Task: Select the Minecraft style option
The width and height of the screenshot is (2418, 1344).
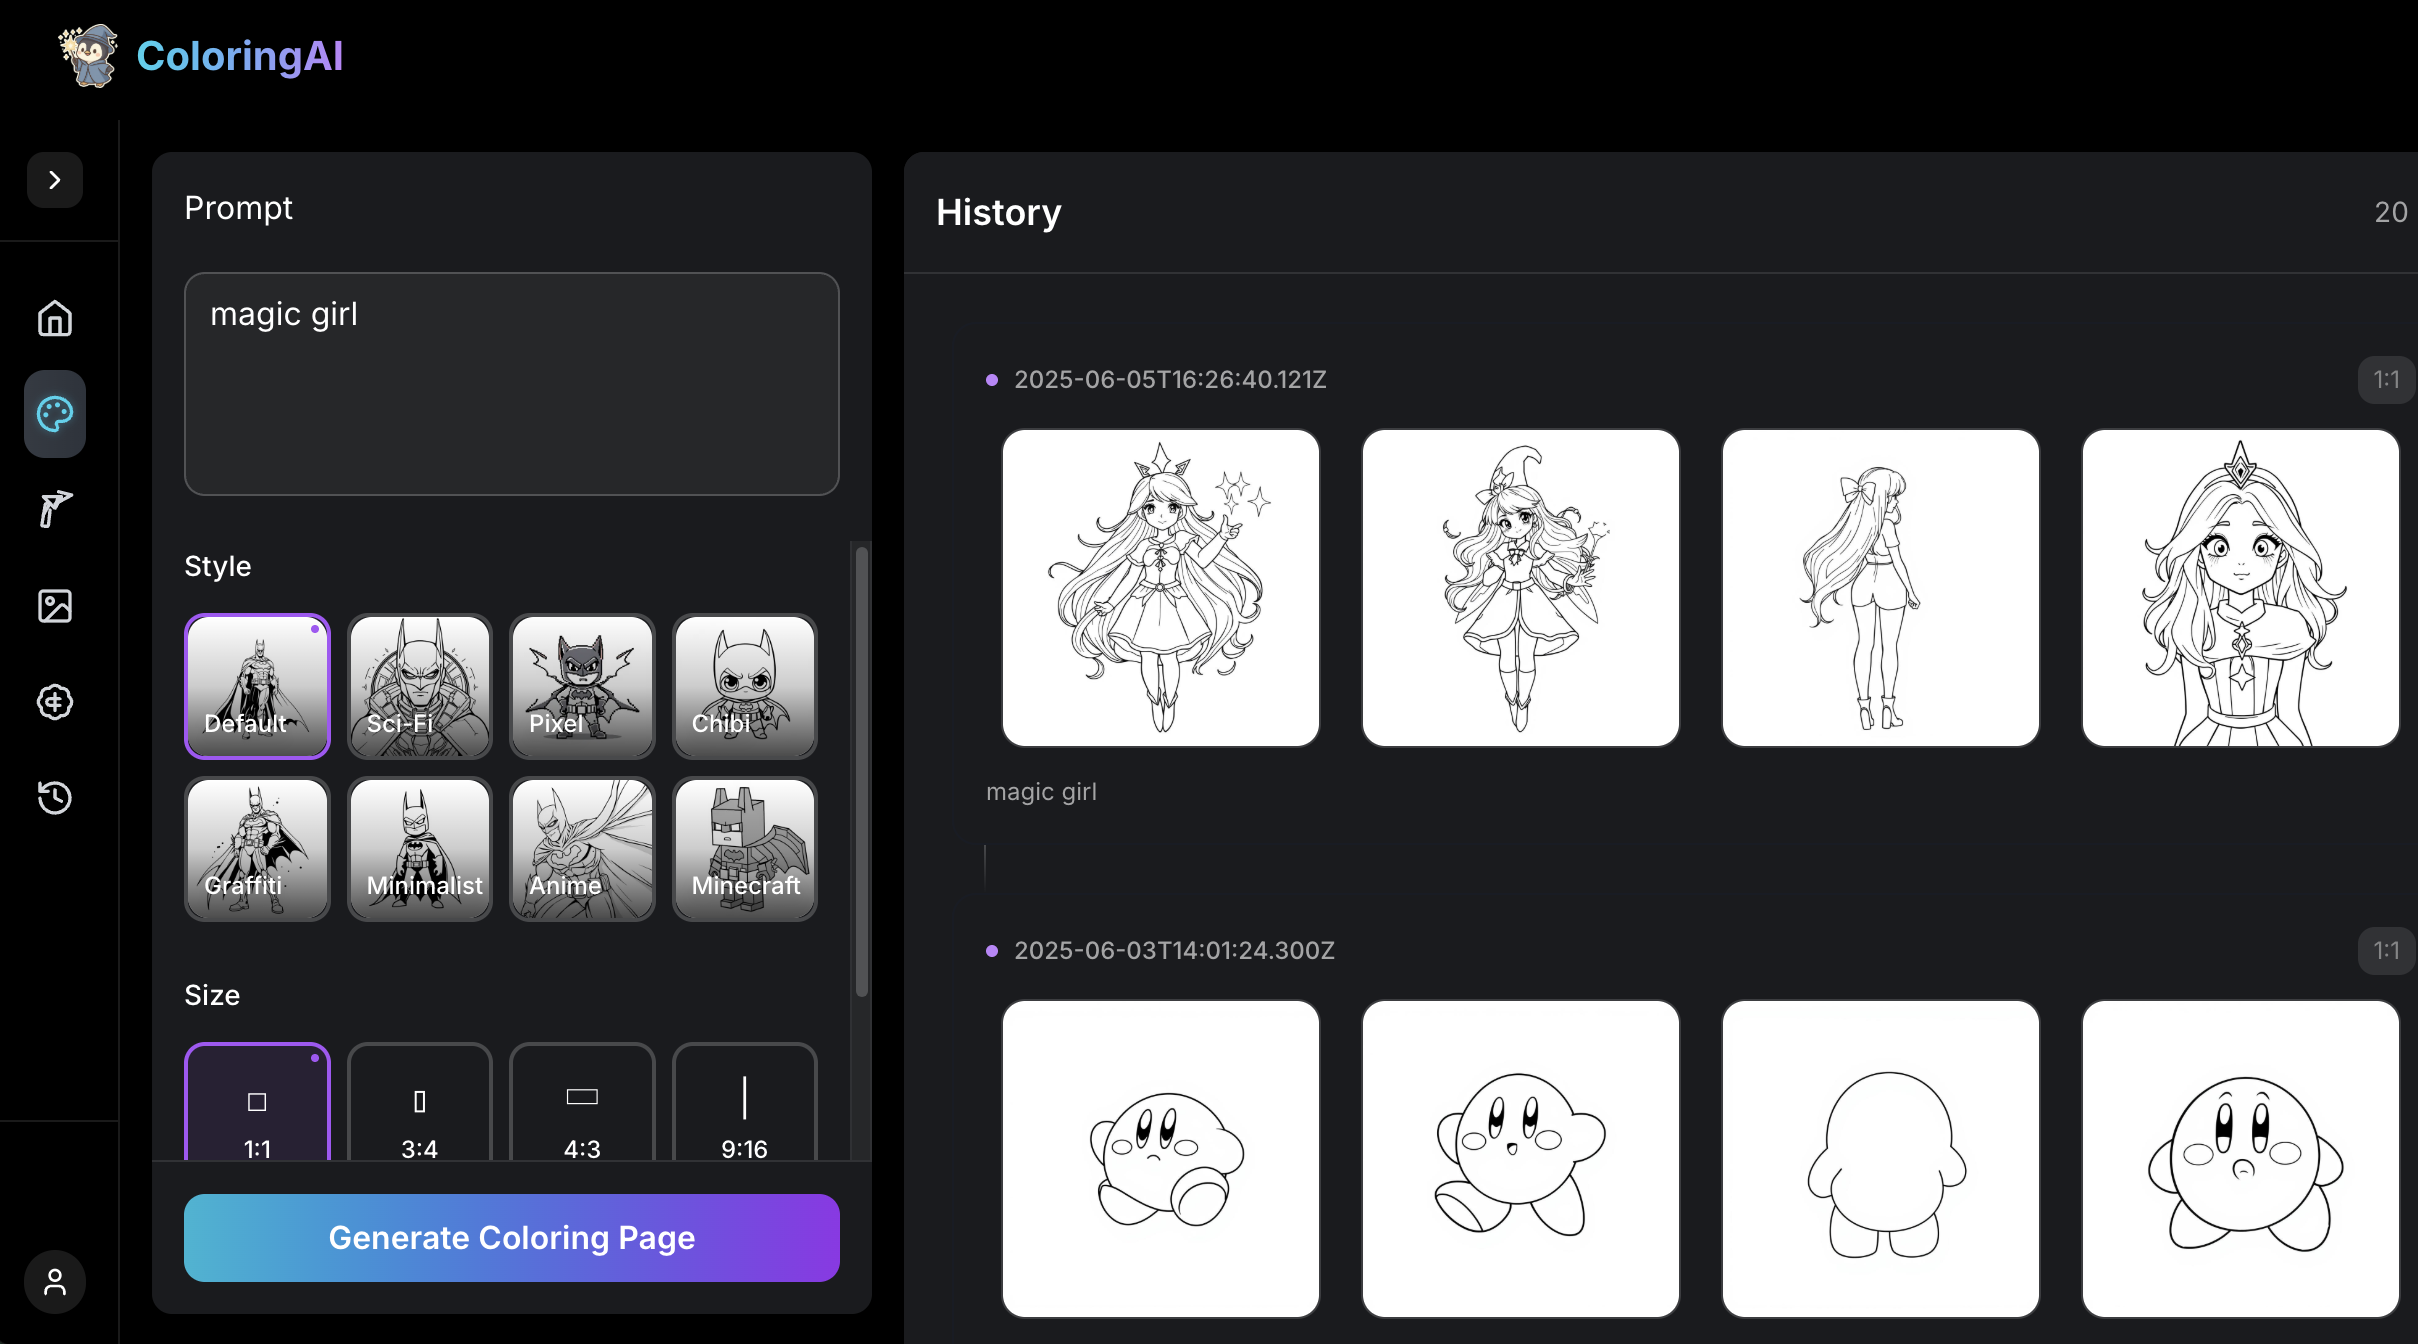Action: 744,849
